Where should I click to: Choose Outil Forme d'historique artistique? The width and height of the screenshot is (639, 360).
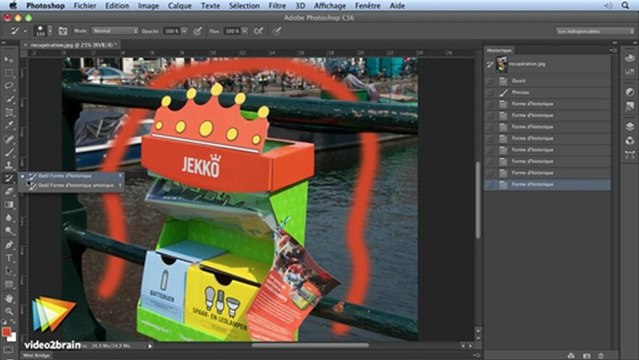(x=71, y=186)
